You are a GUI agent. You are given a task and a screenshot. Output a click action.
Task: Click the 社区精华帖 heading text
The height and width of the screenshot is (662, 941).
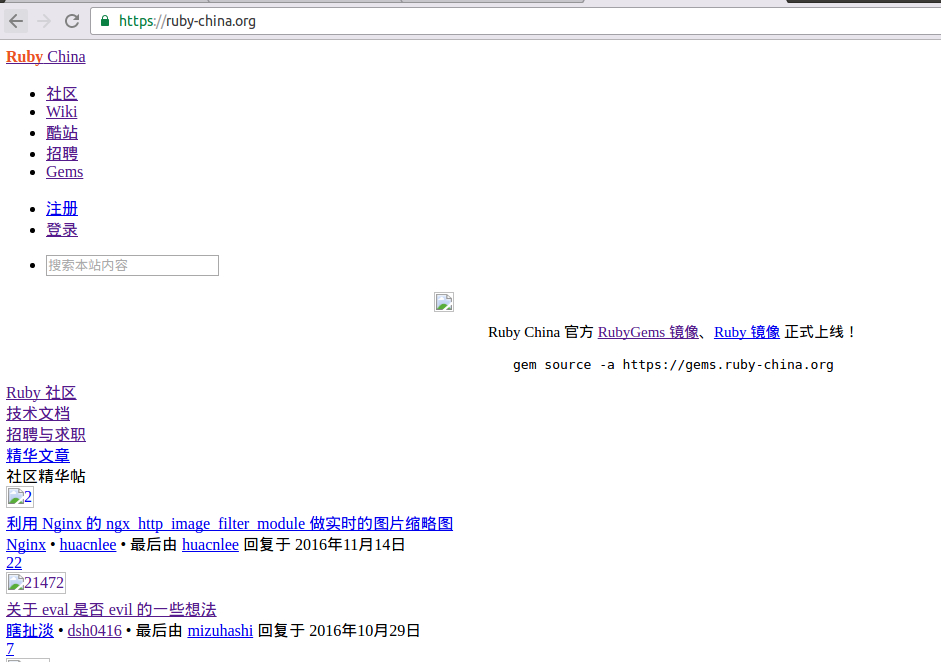tap(46, 477)
